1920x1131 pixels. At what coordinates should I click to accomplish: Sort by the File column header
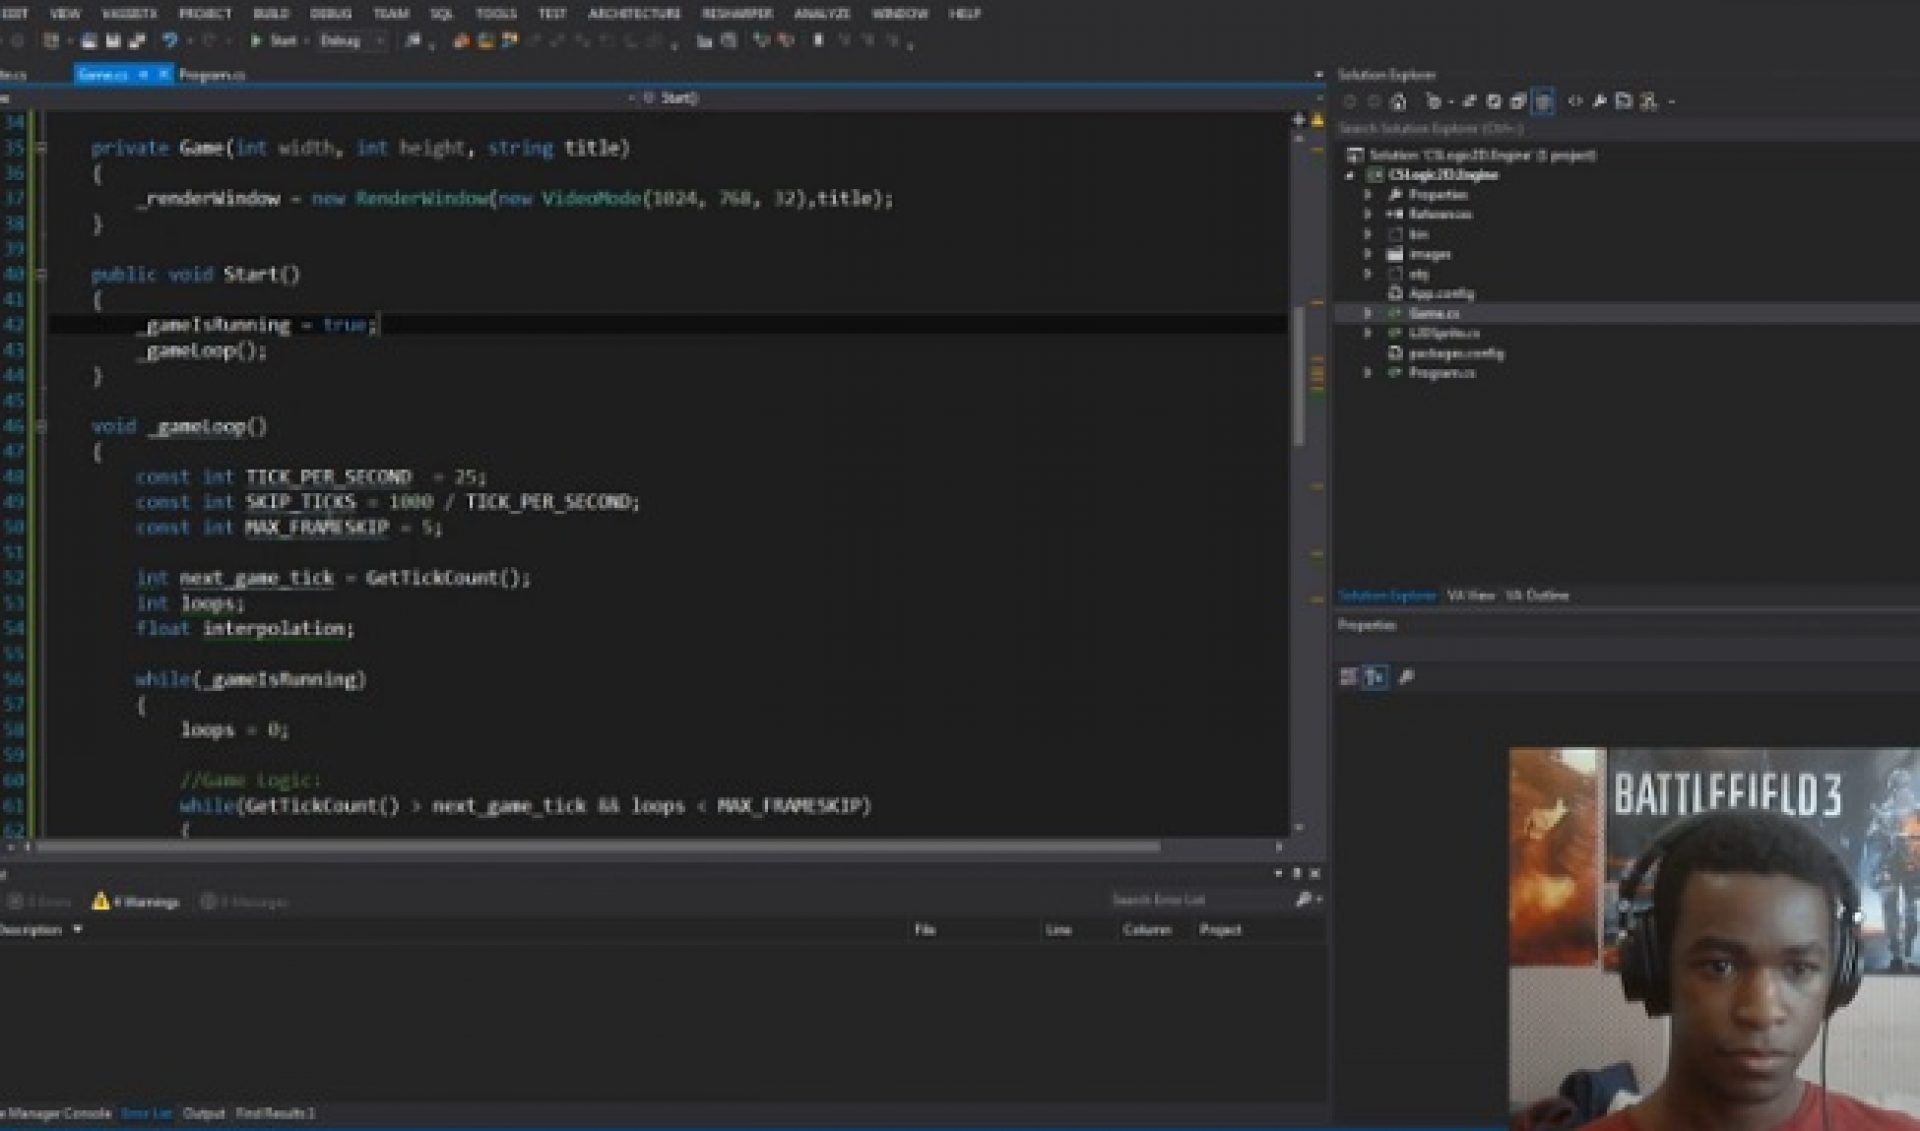[x=925, y=929]
